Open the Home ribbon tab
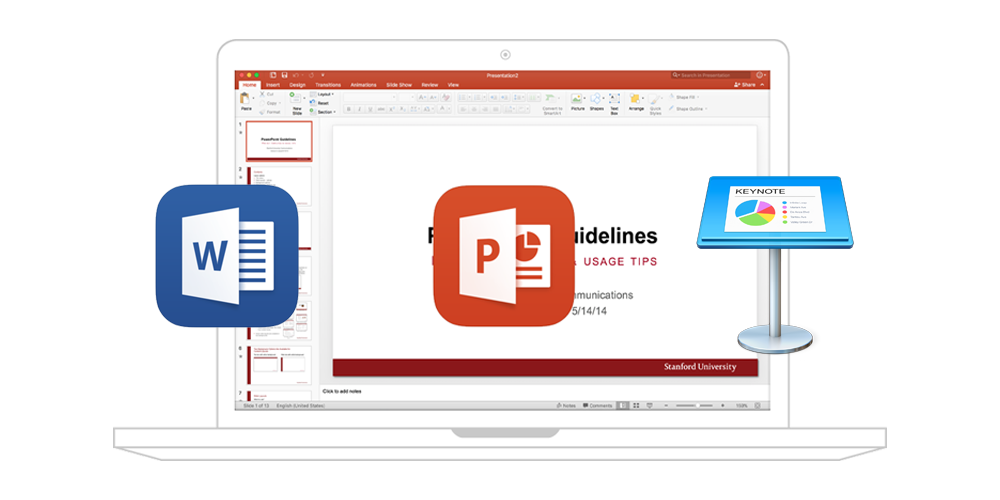The width and height of the screenshot is (1000, 500). [249, 85]
